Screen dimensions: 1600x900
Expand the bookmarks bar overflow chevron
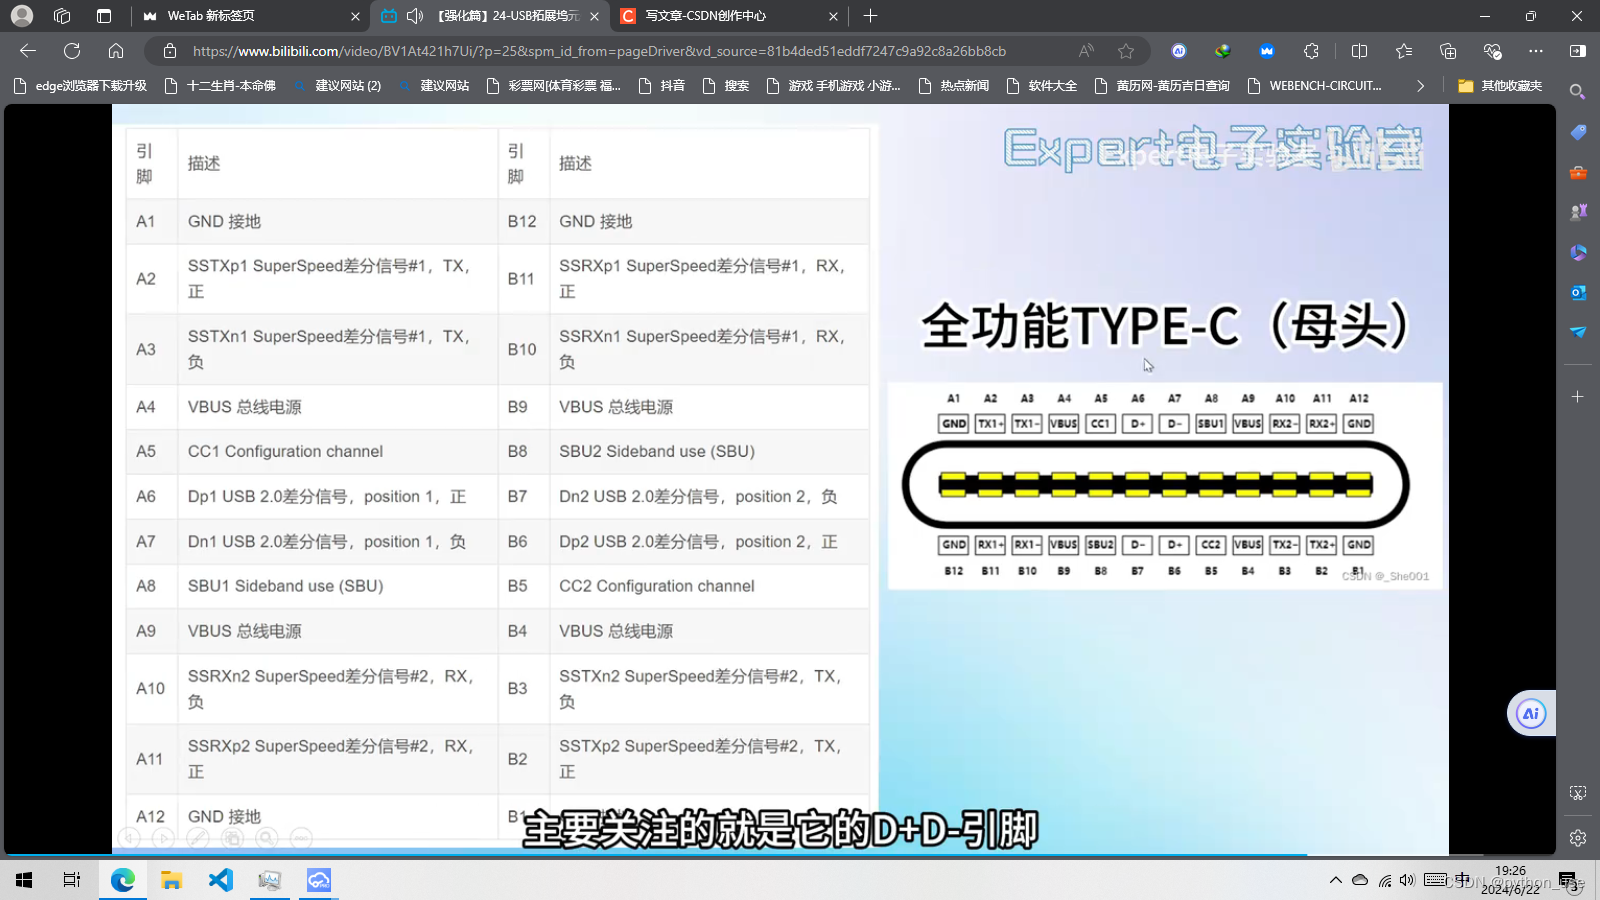1420,86
